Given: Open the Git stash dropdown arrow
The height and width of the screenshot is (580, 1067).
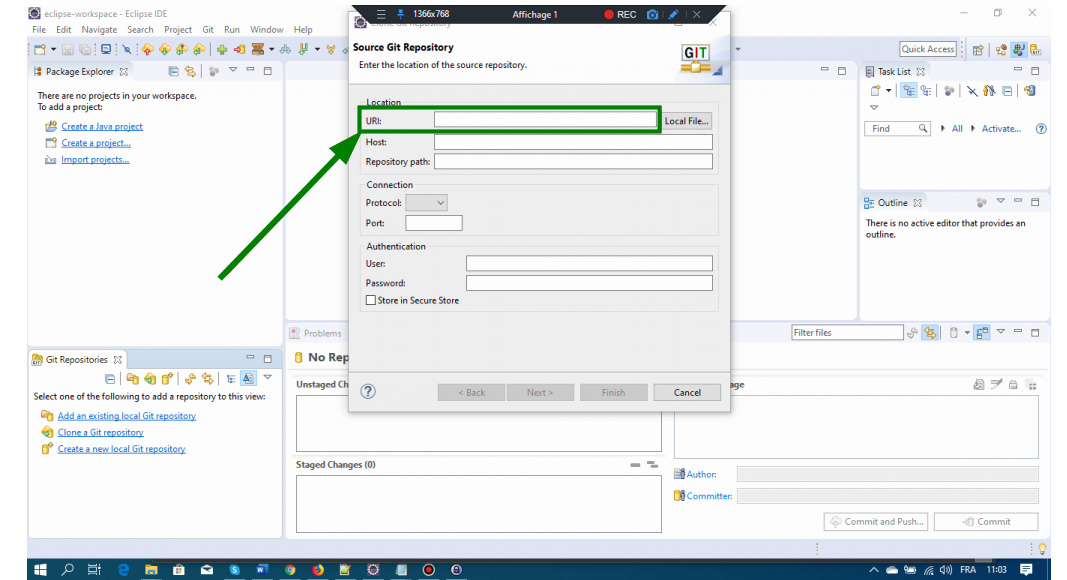Looking at the screenshot, I should click(272, 50).
